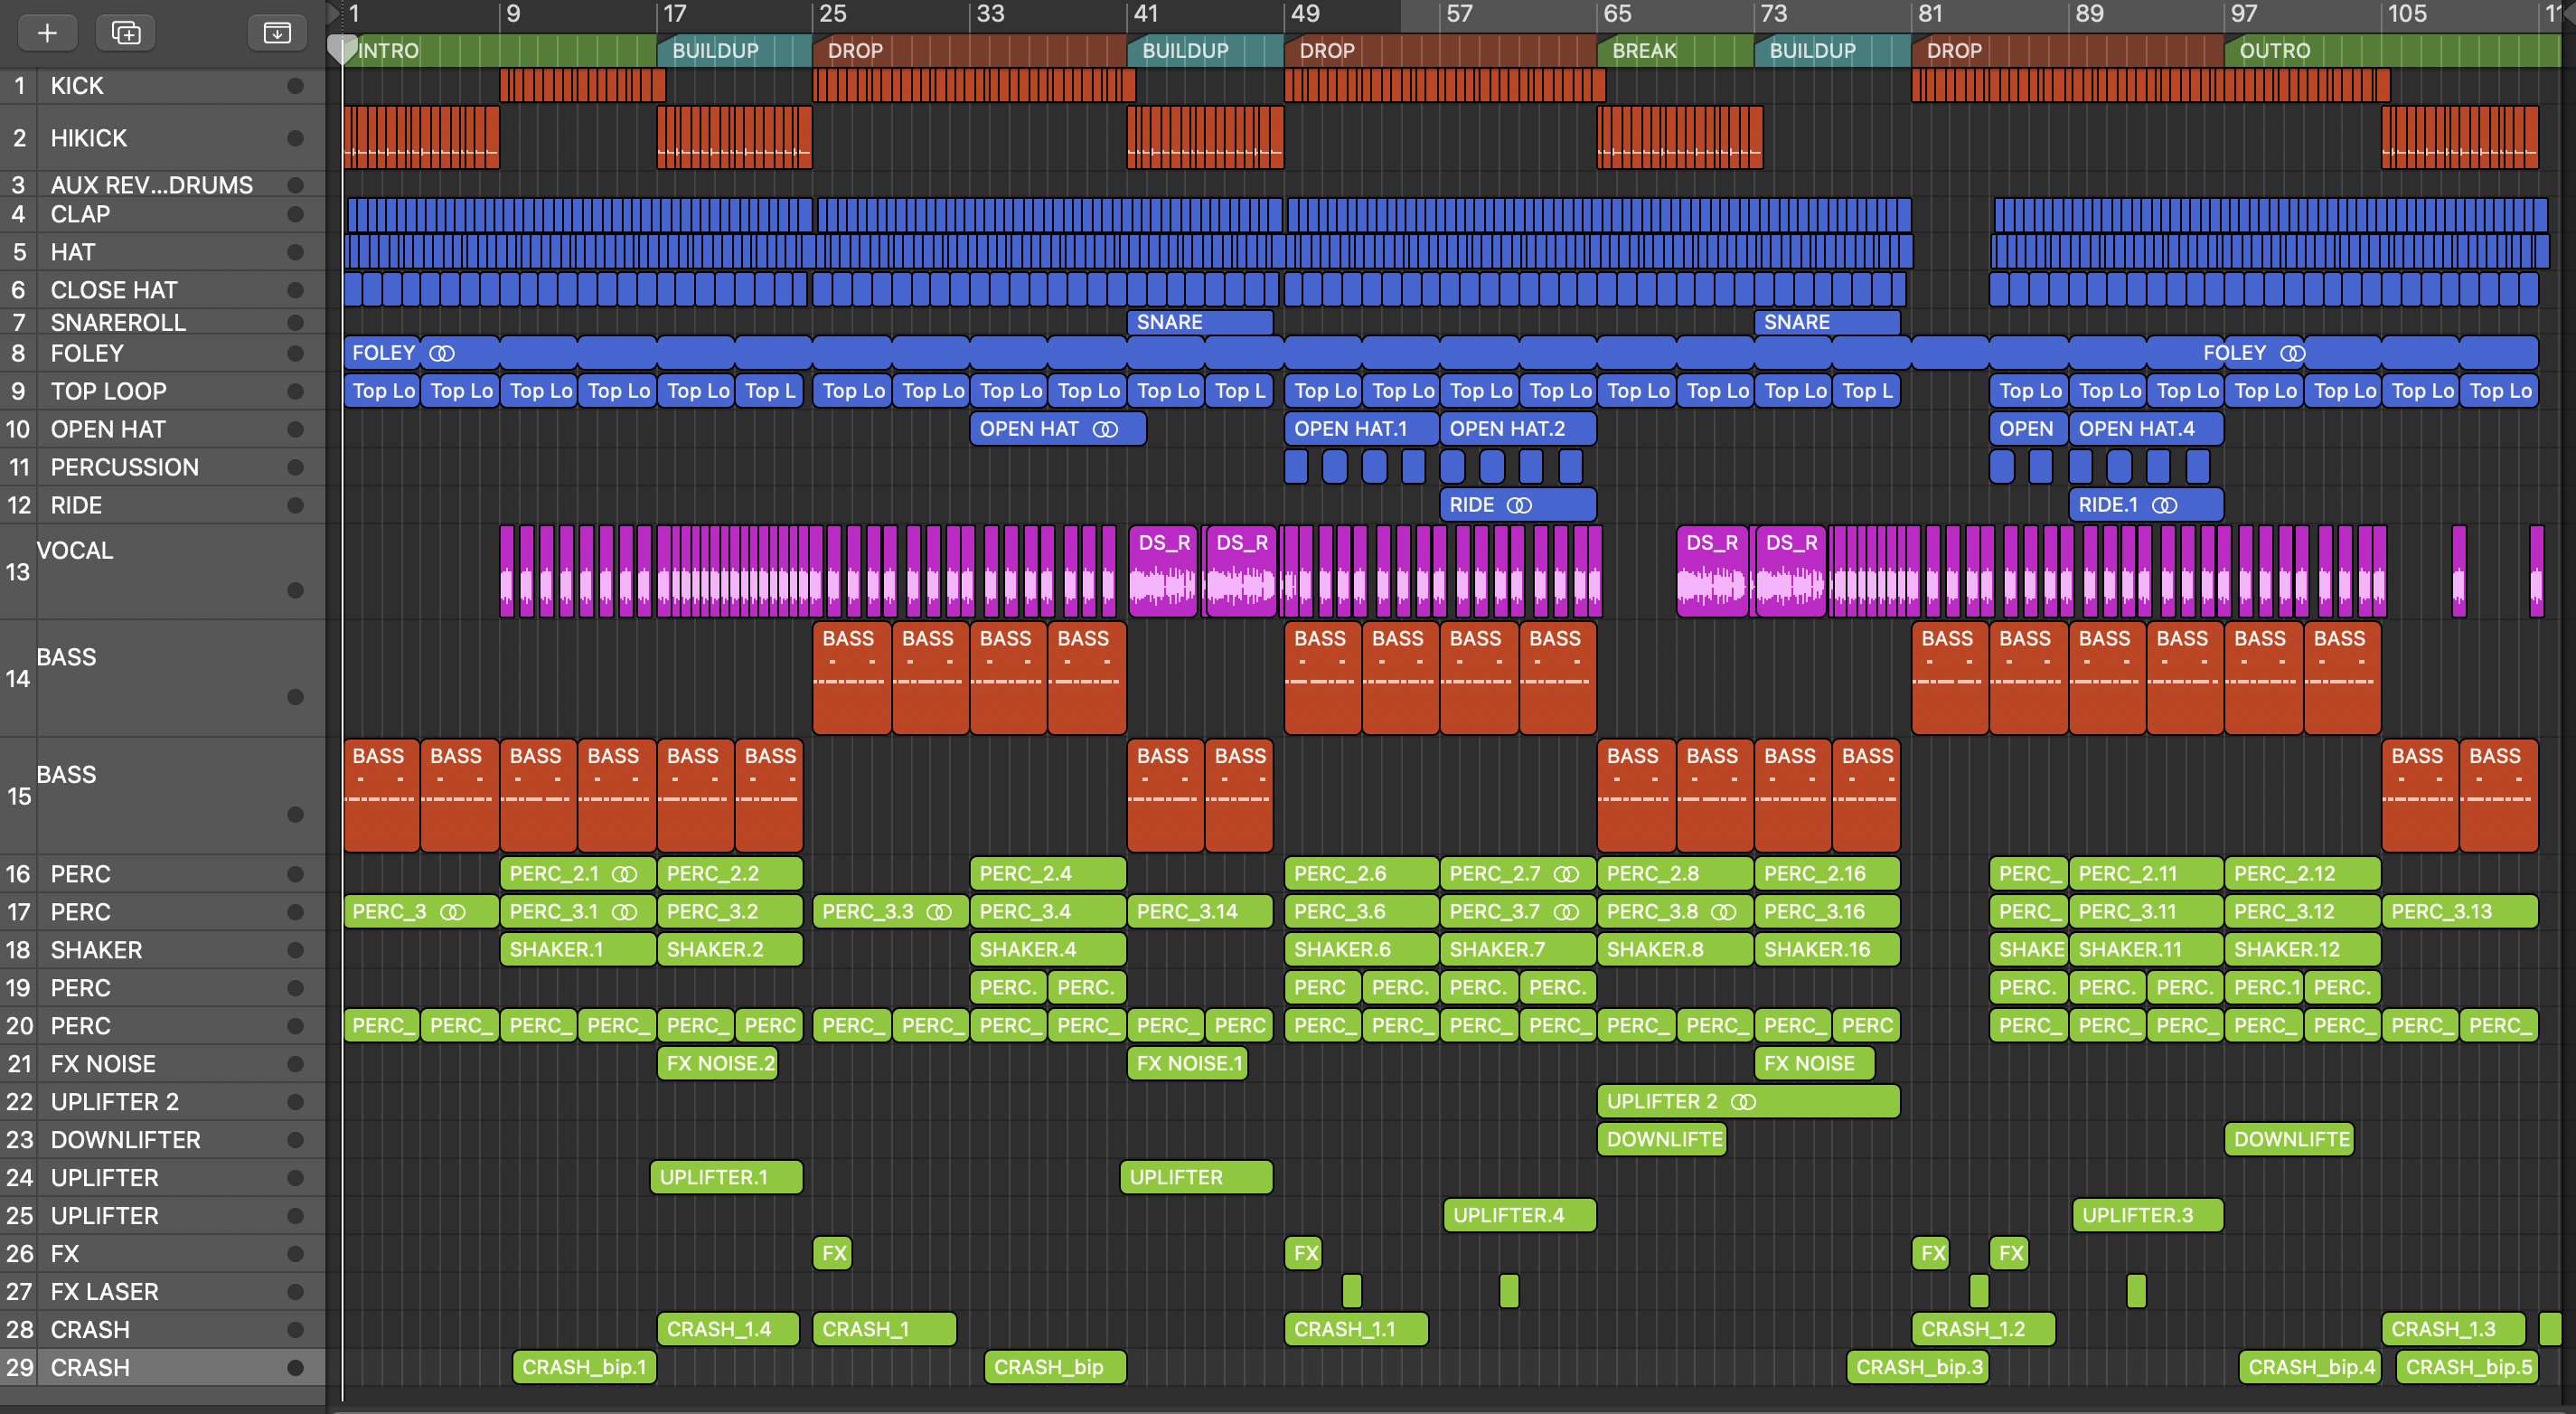Select the PERC_3.13 region
Image resolution: width=2576 pixels, height=1414 pixels.
2461,912
